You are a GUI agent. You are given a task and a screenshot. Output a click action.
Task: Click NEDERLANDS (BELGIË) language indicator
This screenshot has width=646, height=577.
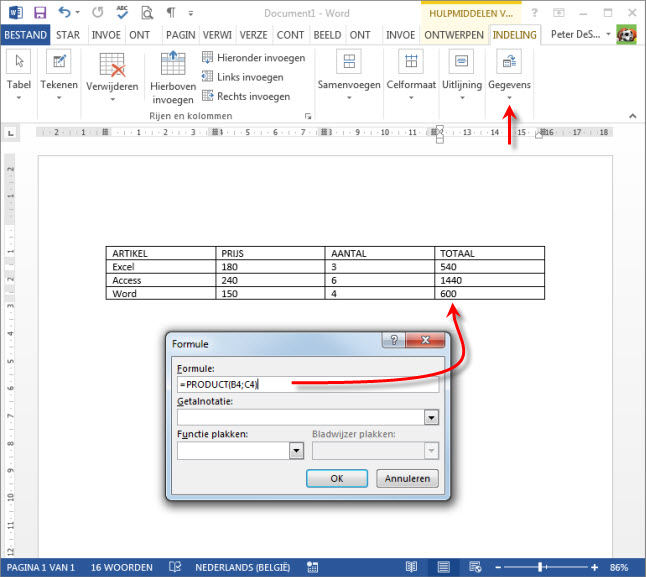click(x=243, y=568)
